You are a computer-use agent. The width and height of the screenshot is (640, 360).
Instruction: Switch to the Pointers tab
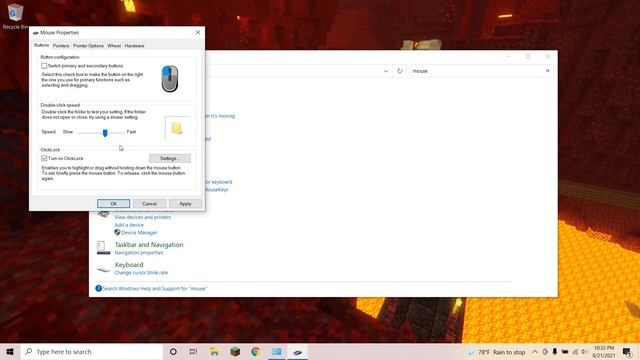(x=61, y=46)
